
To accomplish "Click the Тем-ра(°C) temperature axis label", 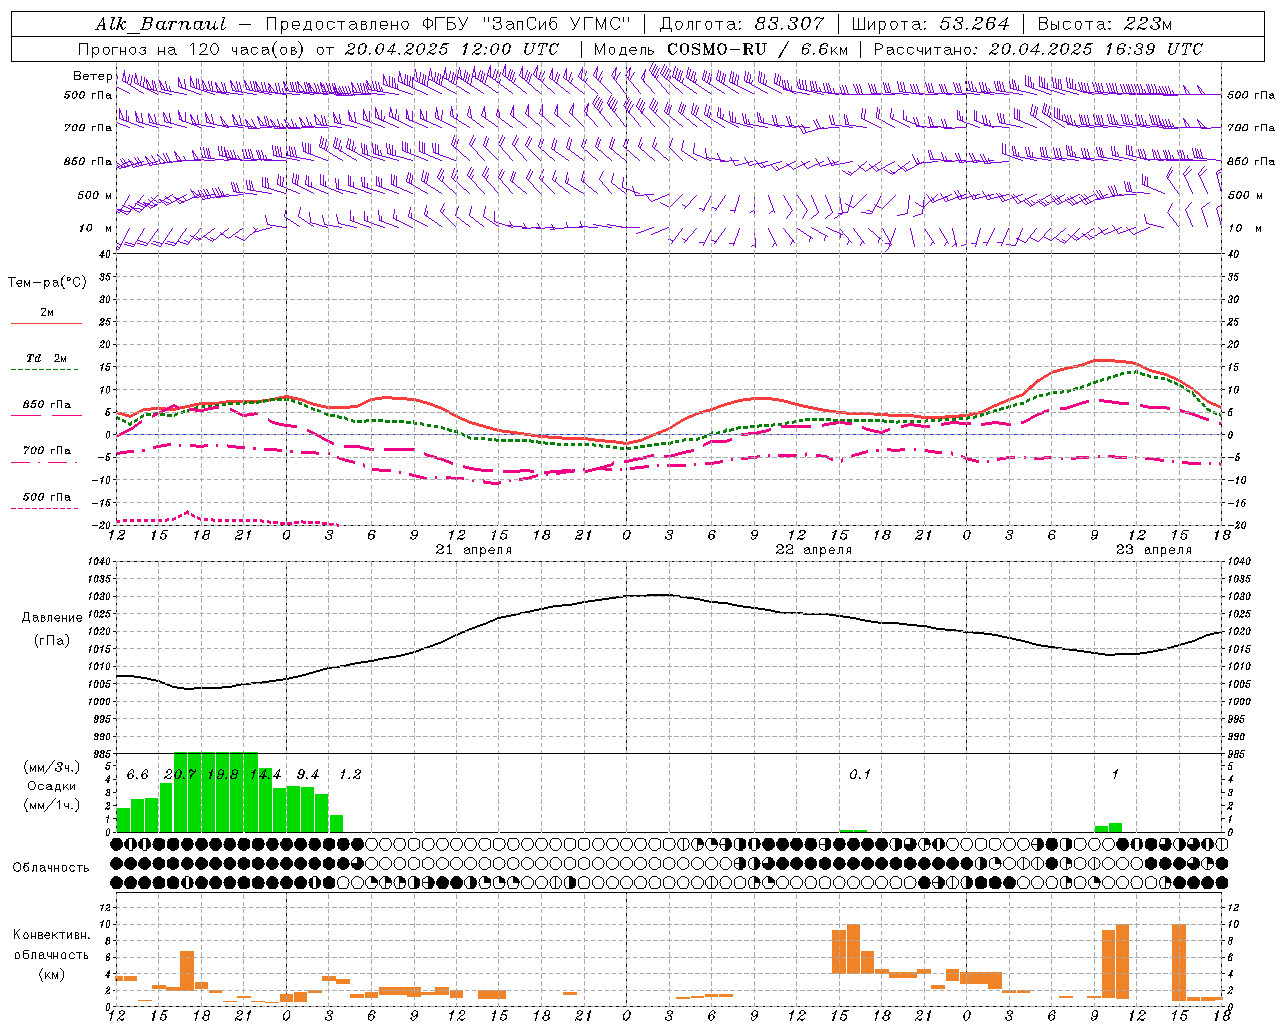I will [x=47, y=283].
